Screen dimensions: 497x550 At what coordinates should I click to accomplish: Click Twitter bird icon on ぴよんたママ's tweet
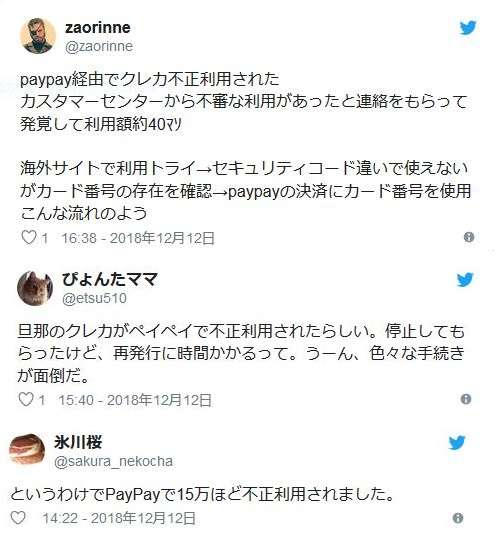coord(465,280)
